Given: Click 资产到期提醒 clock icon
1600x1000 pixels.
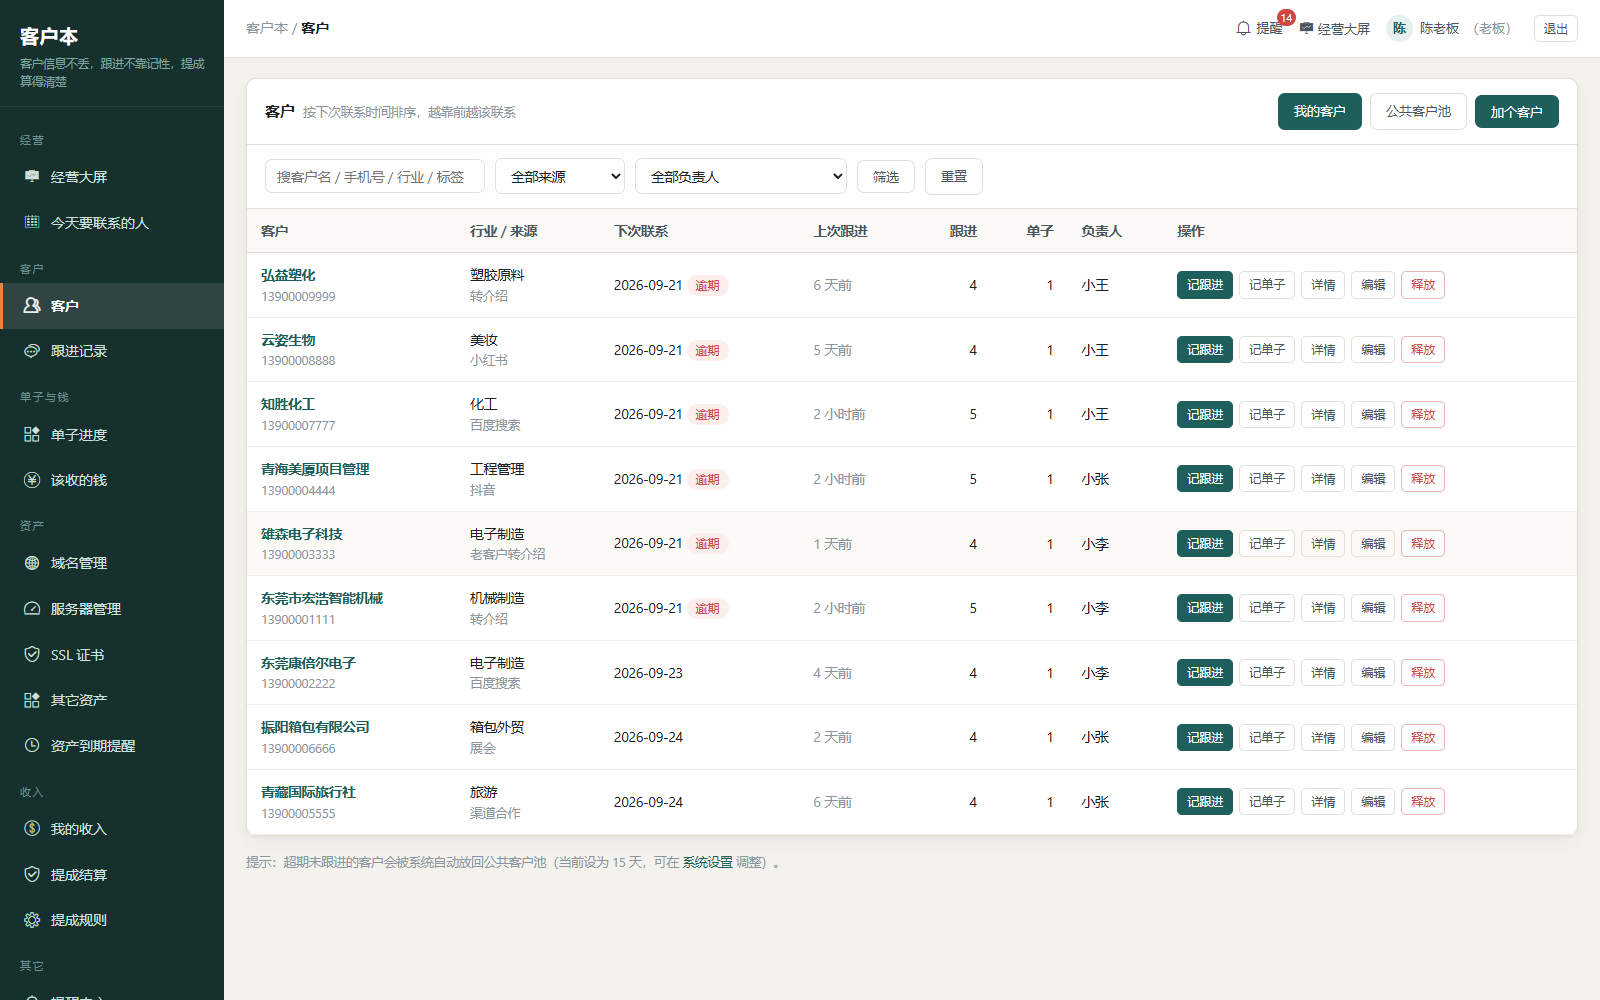Looking at the screenshot, I should (32, 745).
